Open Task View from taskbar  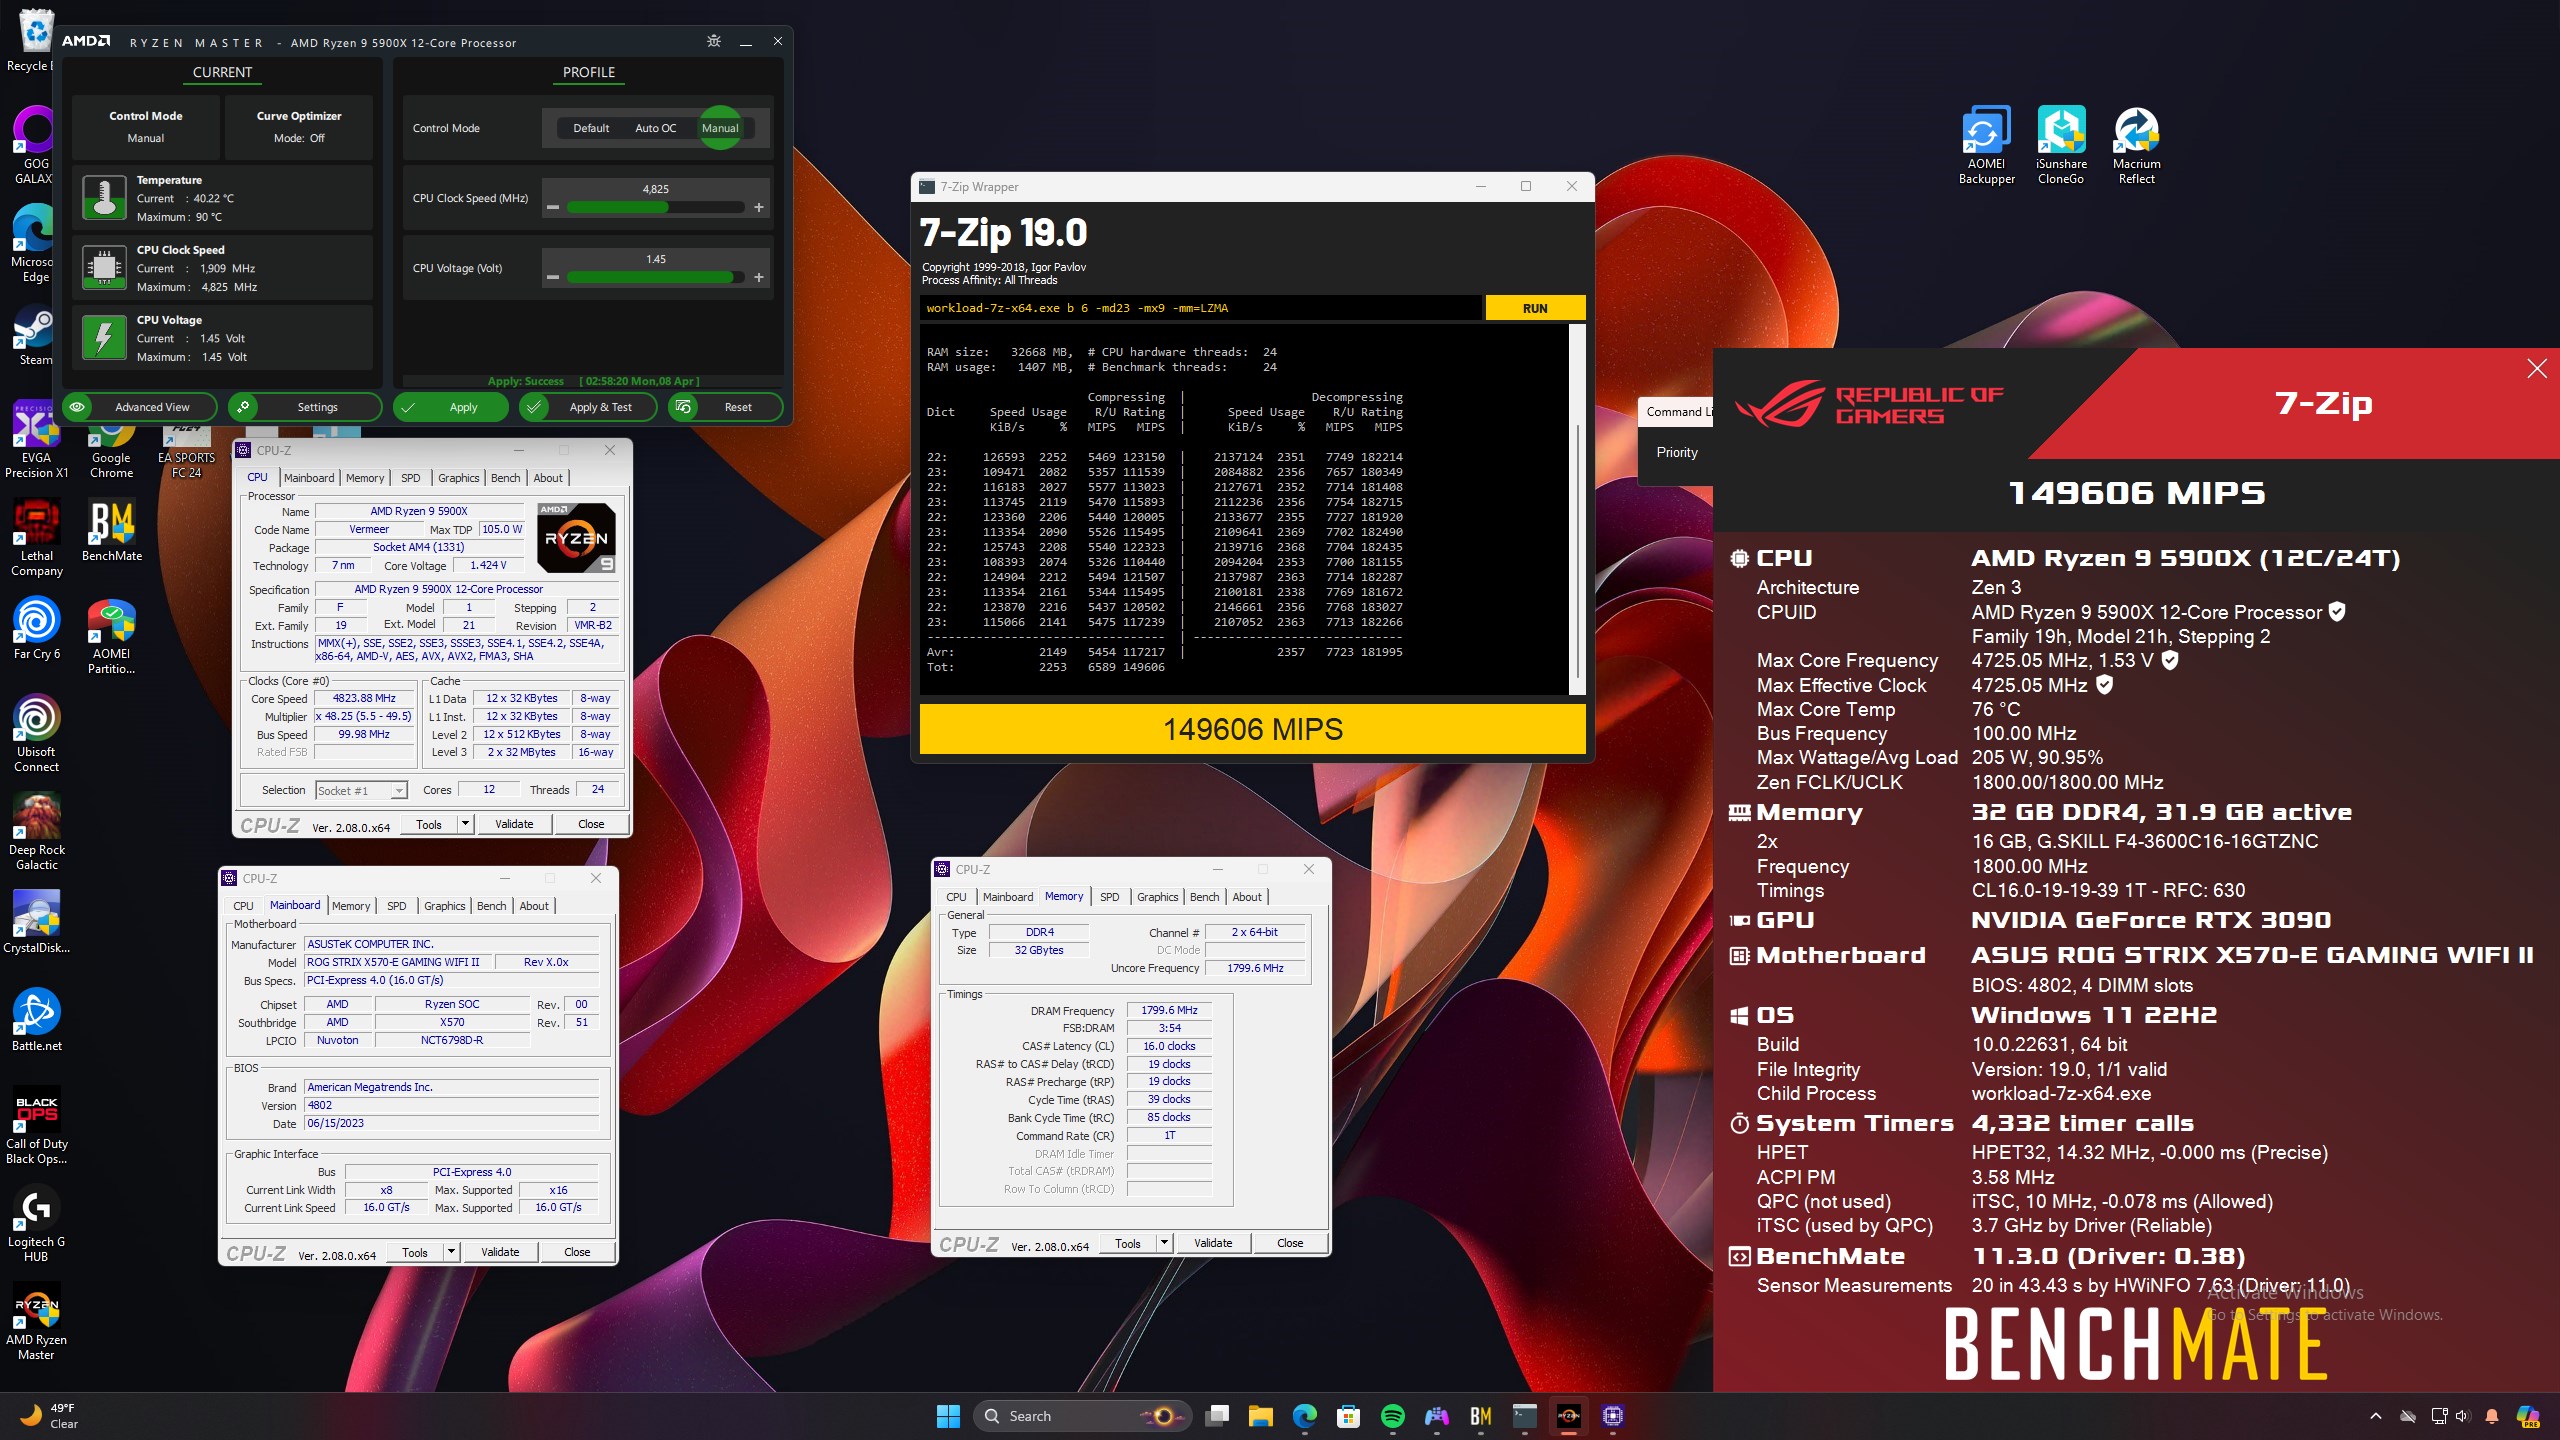point(1216,1416)
